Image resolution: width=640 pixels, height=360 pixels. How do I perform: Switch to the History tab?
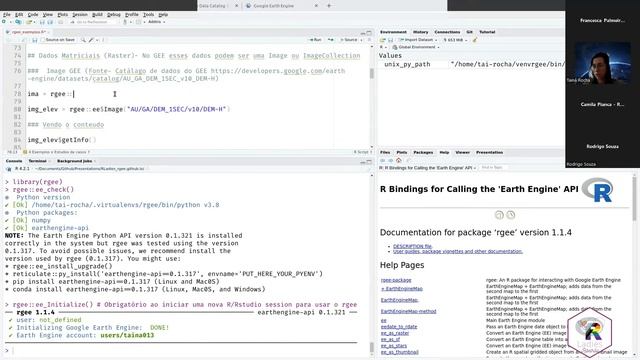420,32
